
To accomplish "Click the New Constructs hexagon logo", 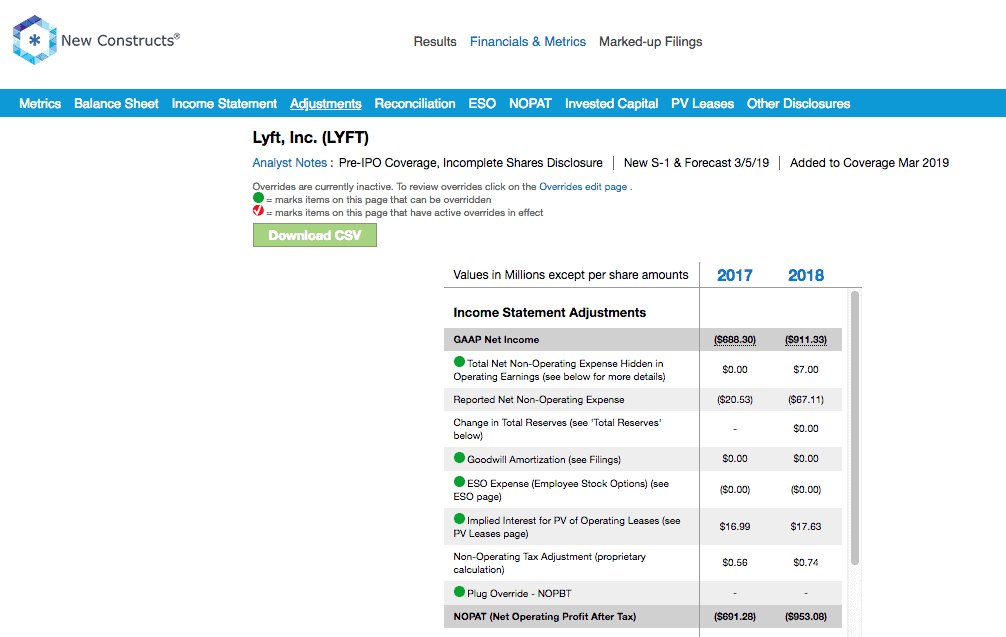I will click(x=35, y=40).
